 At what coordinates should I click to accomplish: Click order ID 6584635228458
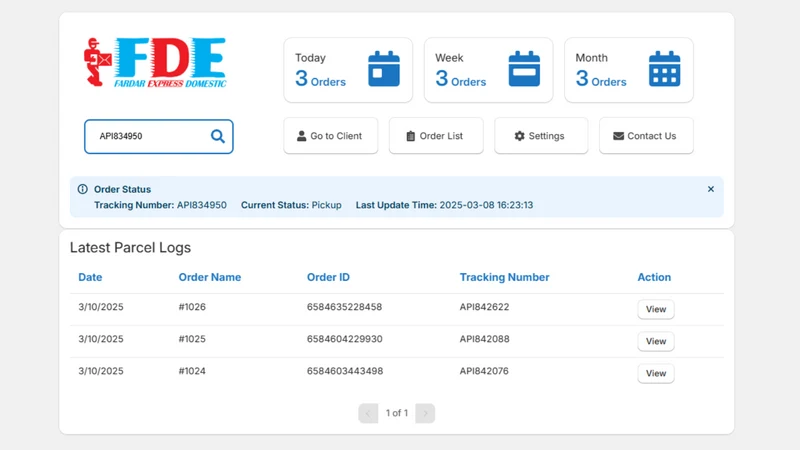344,307
